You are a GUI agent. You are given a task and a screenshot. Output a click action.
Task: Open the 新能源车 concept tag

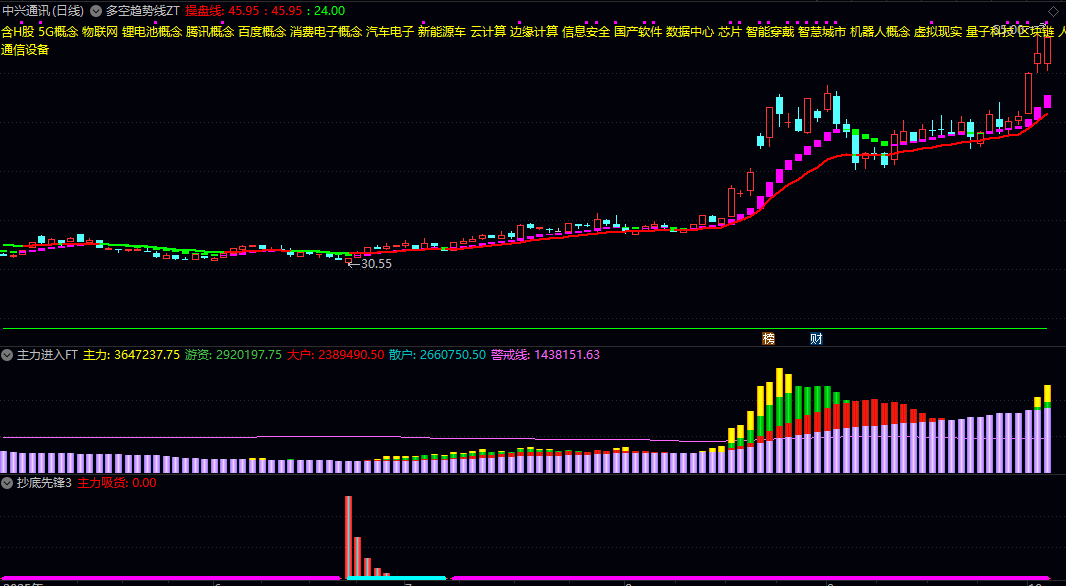pos(442,31)
